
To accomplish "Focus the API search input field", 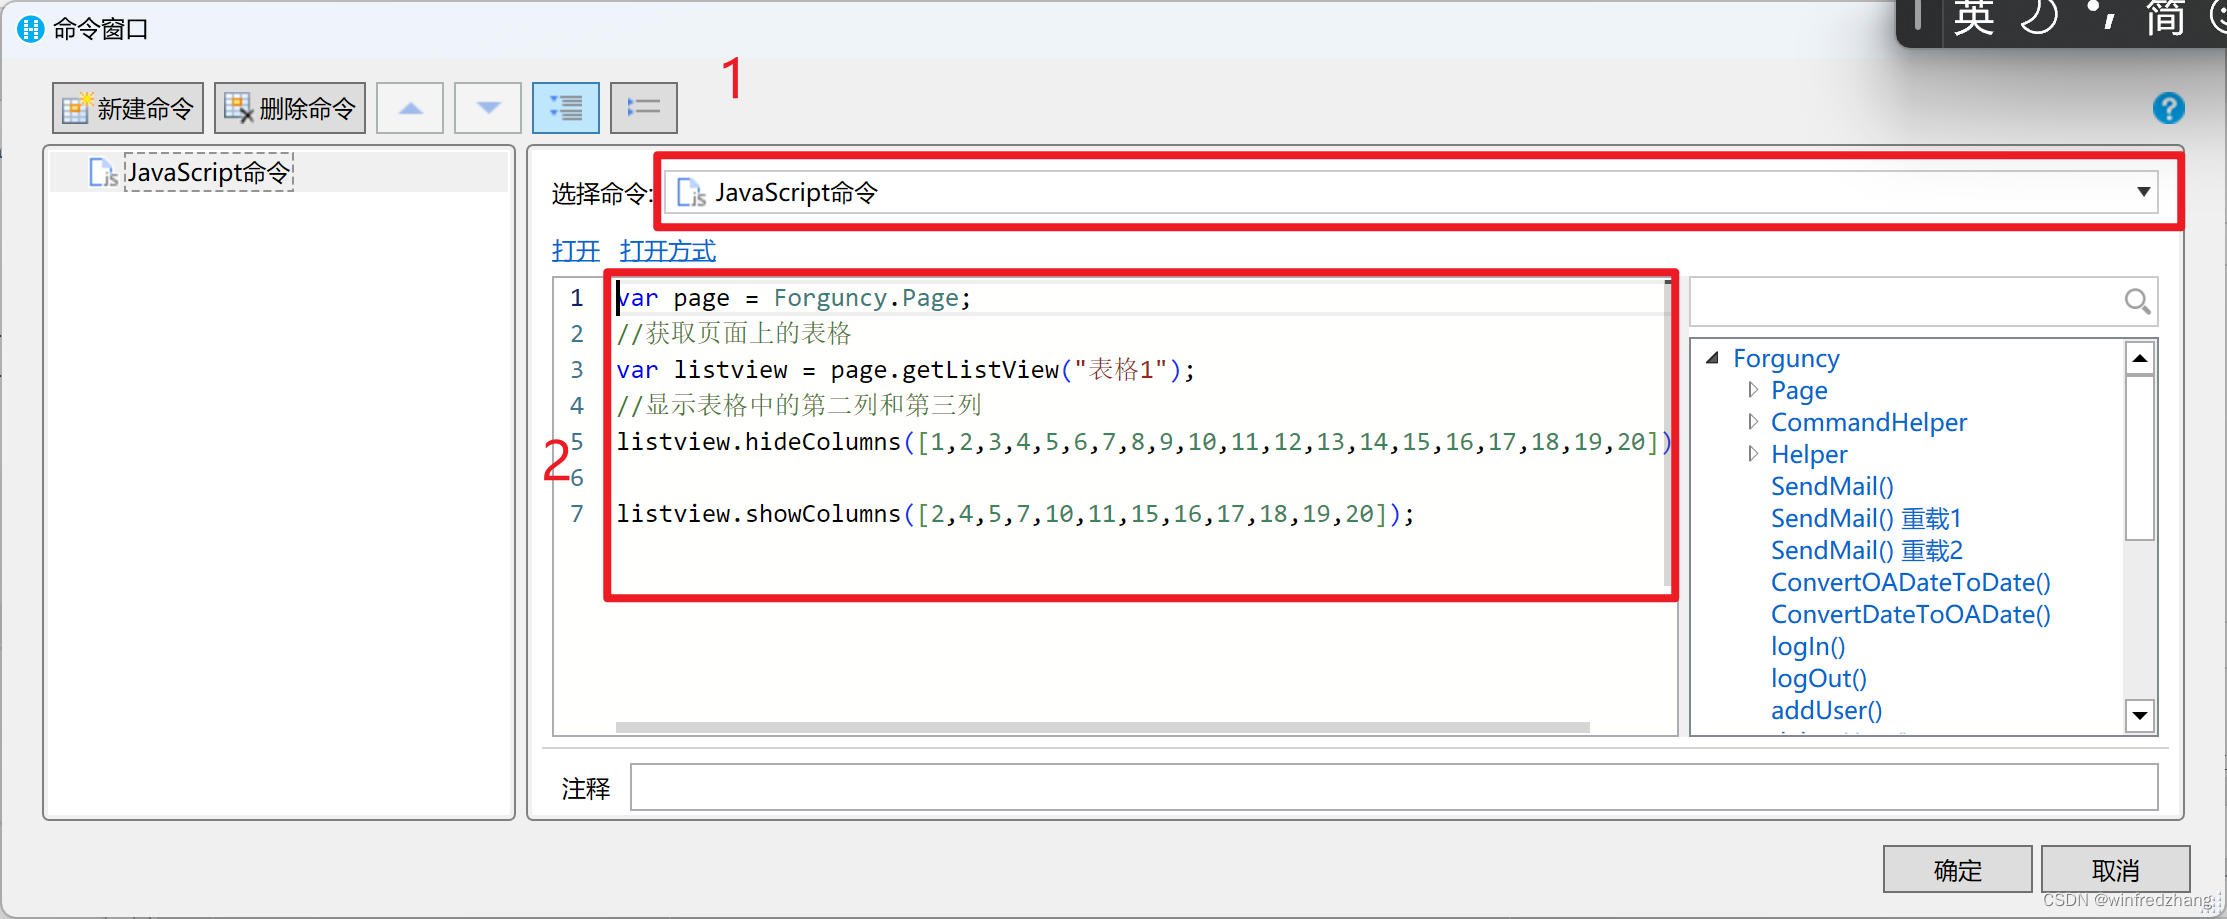I will point(1905,301).
